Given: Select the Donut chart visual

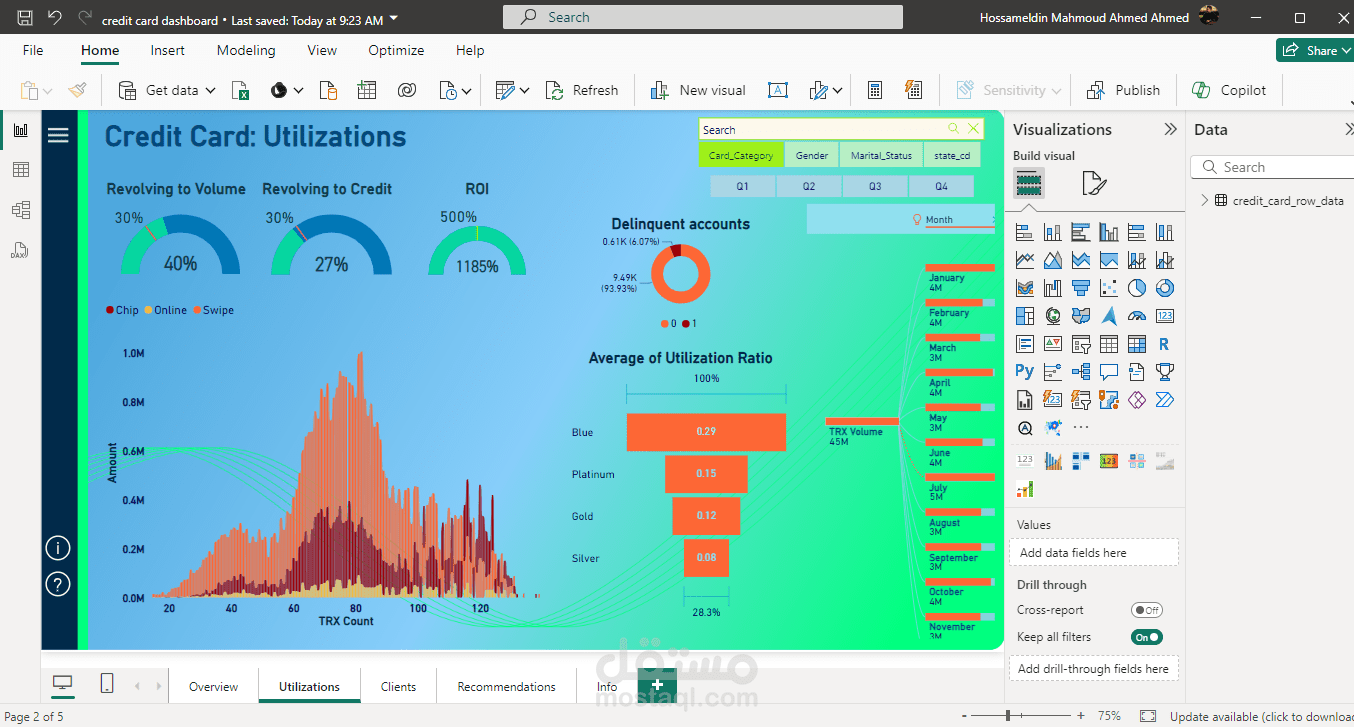Looking at the screenshot, I should [1165, 288].
